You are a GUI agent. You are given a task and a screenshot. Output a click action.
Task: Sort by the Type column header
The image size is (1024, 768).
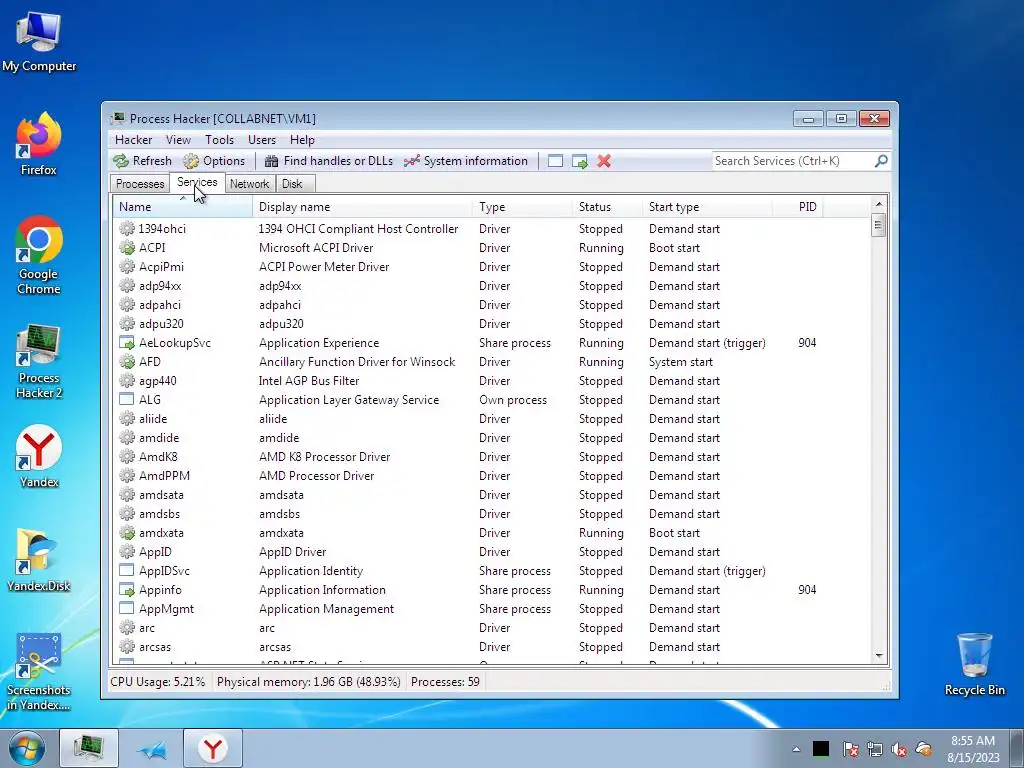click(522, 206)
